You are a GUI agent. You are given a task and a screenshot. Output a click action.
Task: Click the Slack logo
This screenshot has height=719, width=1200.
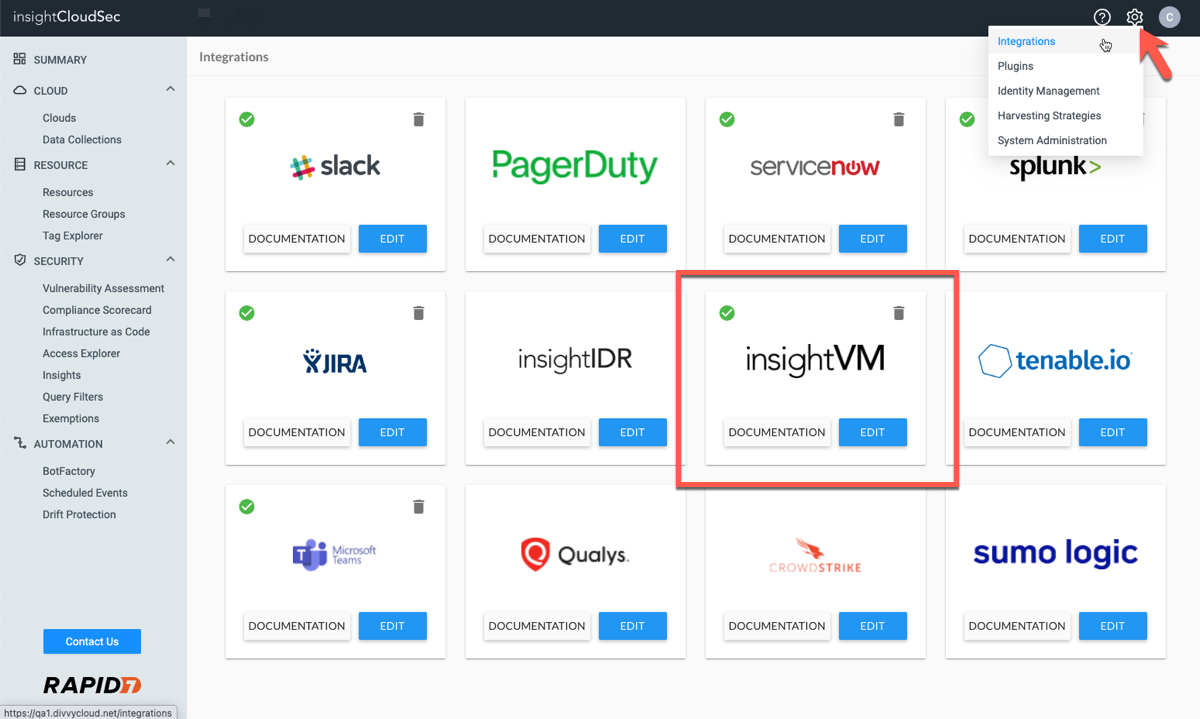click(335, 166)
